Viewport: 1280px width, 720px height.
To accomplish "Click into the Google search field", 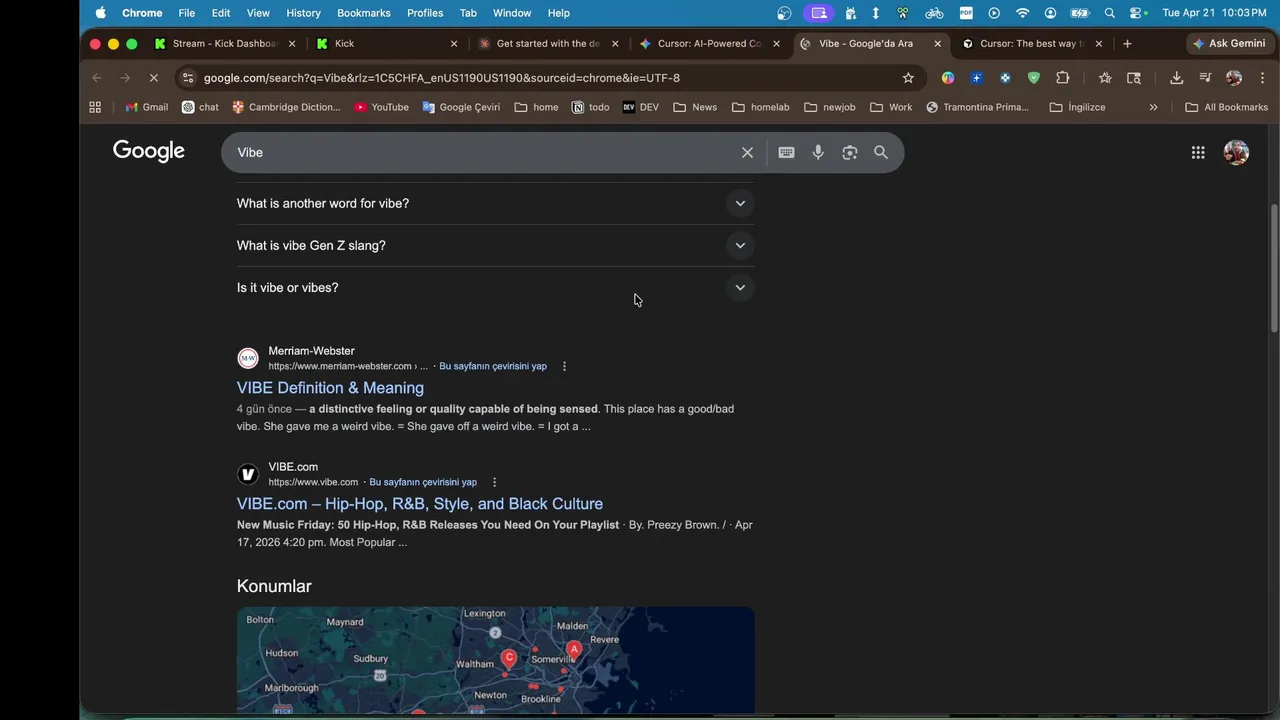I will 485,152.
